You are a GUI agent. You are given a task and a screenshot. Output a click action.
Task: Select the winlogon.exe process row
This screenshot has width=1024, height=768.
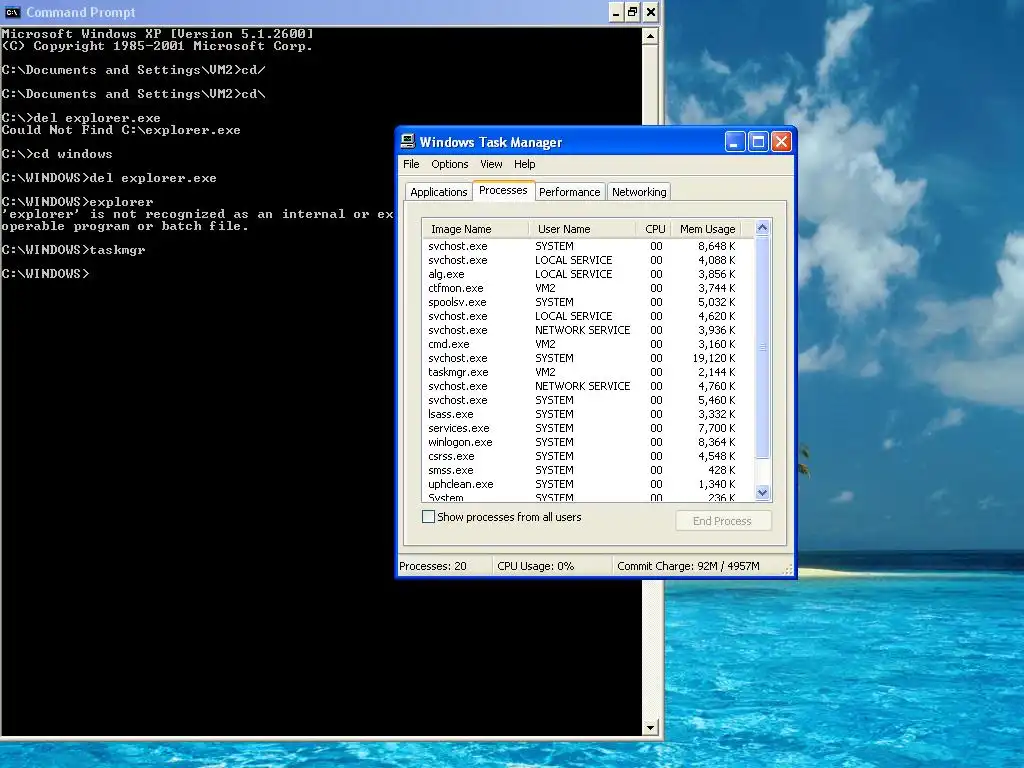click(x=588, y=442)
